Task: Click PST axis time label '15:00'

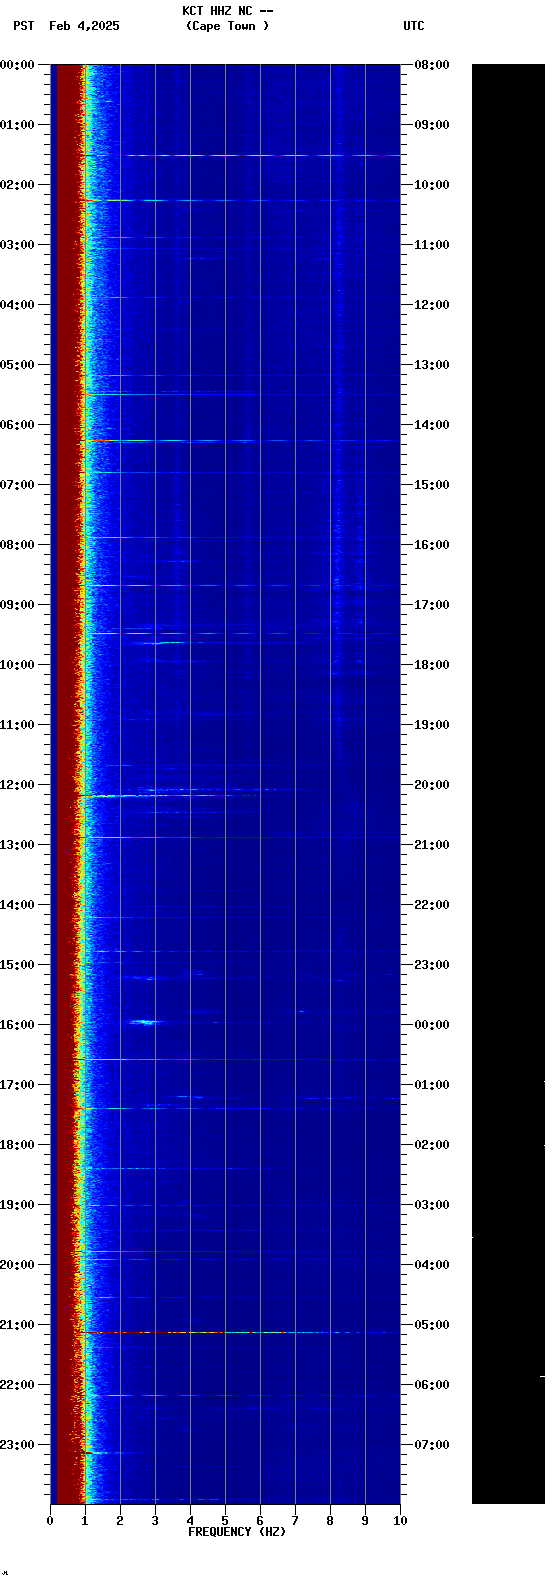Action: 18,965
